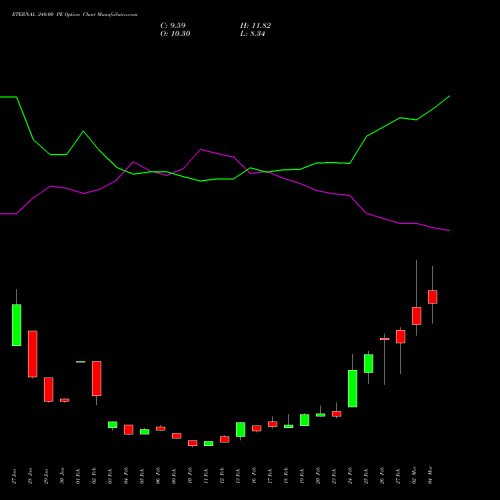The height and width of the screenshot is (500, 500).
Task: Select the tall green candle above 27 Jan
Action: [x=17, y=325]
